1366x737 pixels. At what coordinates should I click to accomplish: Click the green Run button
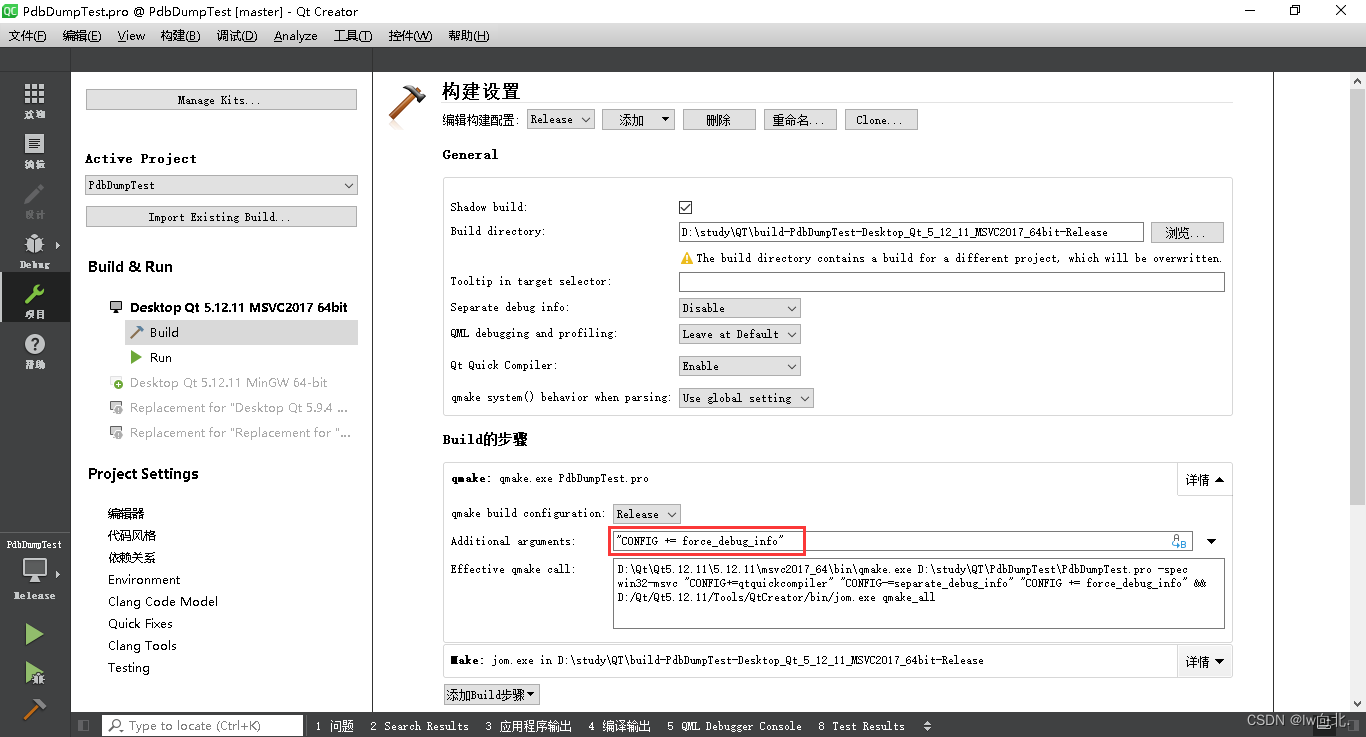click(x=34, y=634)
